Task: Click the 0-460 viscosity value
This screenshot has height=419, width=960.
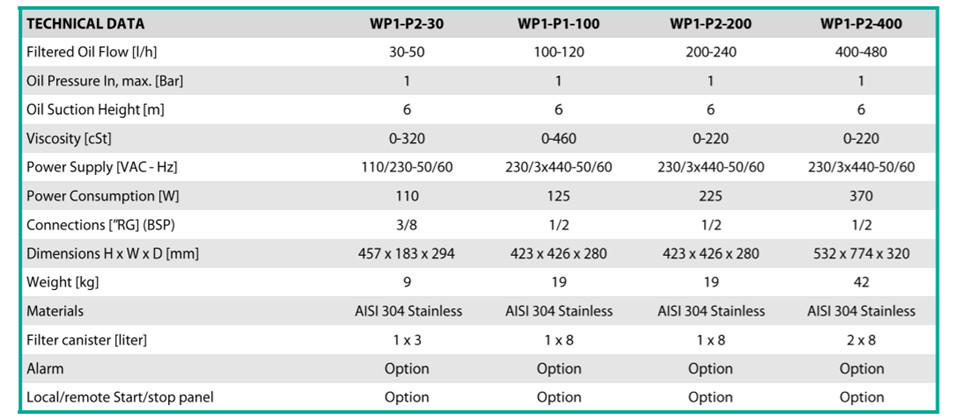Action: click(x=558, y=138)
